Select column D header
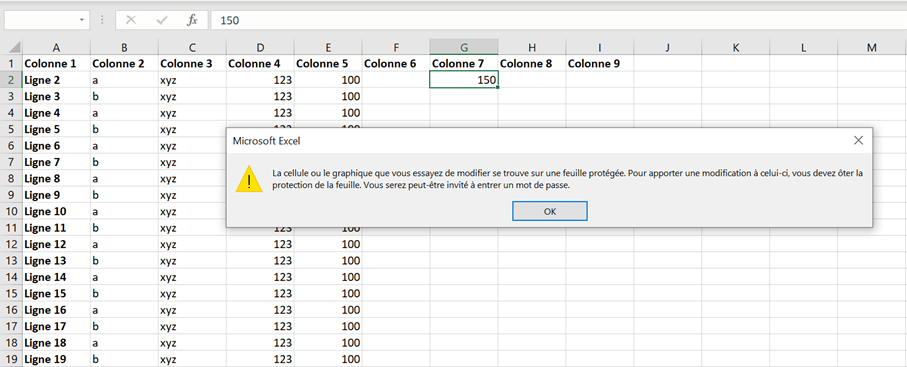 pos(260,47)
